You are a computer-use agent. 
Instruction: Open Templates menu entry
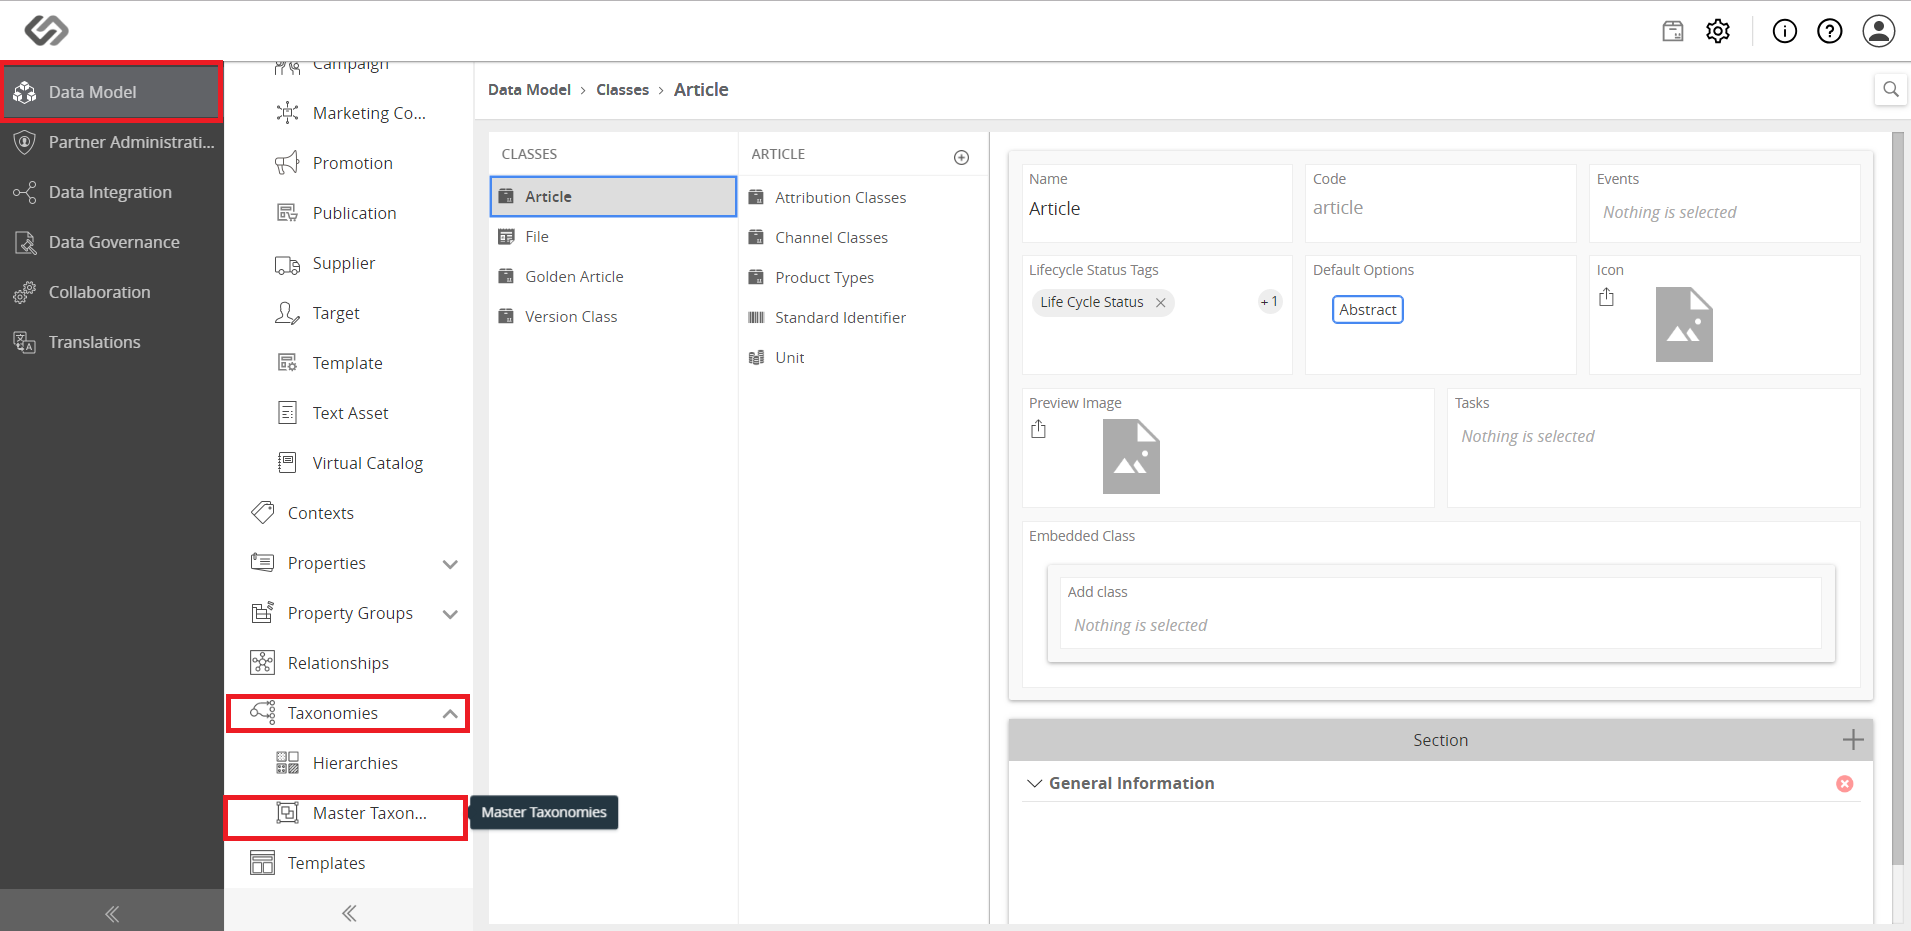pos(349,863)
